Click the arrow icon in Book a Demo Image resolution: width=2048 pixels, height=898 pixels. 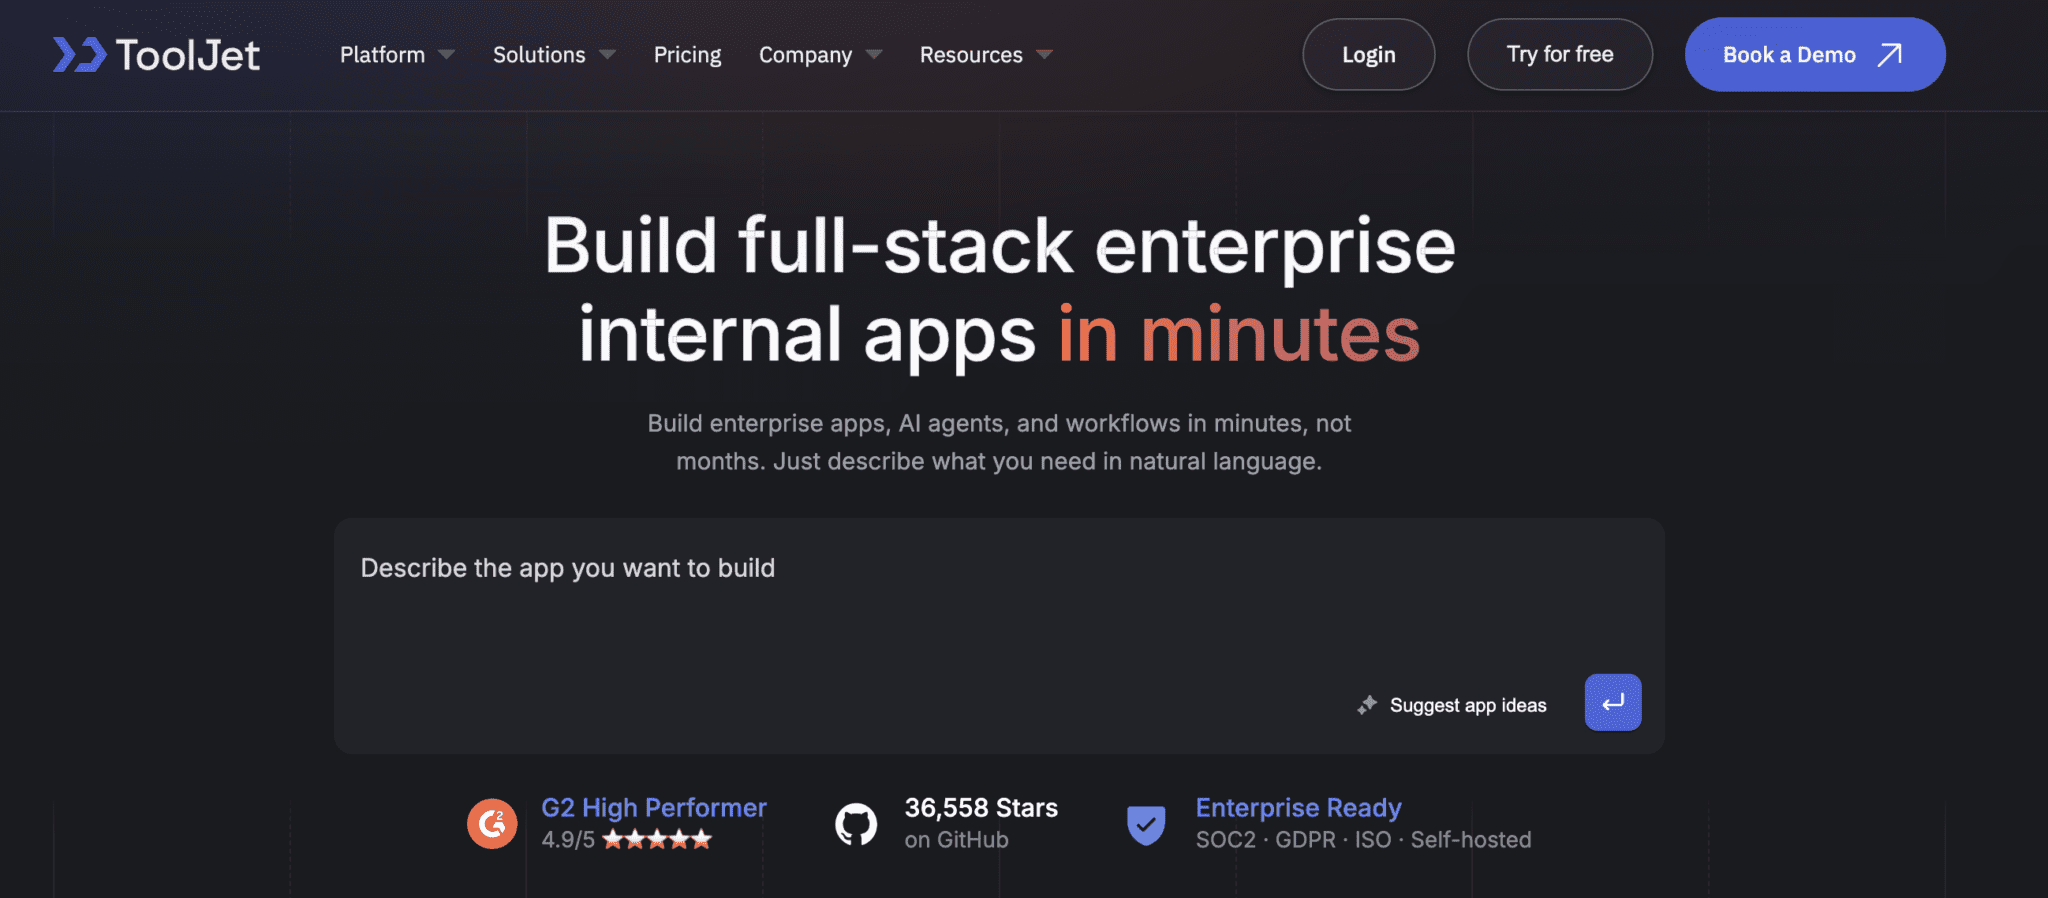(x=1889, y=55)
